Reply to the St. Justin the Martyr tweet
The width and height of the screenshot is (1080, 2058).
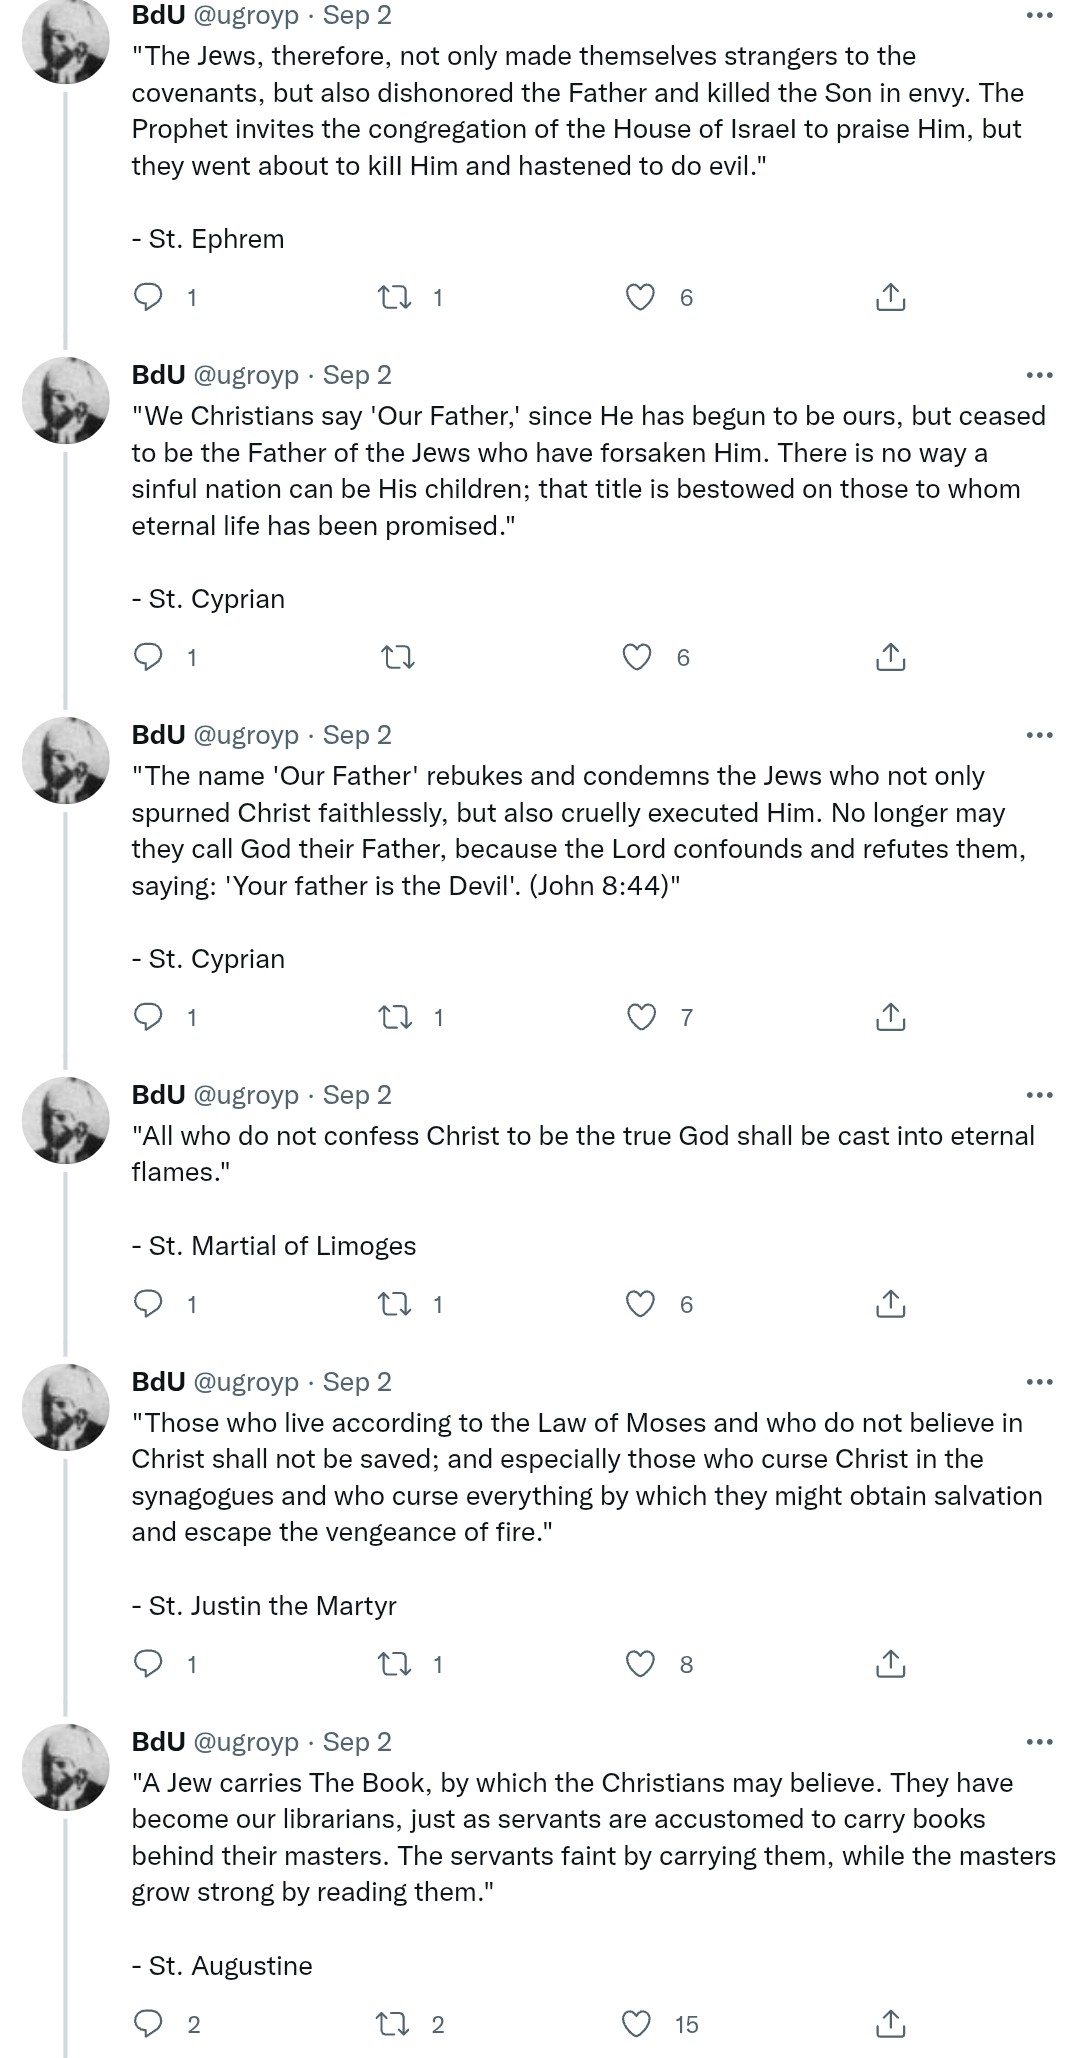(x=148, y=1664)
